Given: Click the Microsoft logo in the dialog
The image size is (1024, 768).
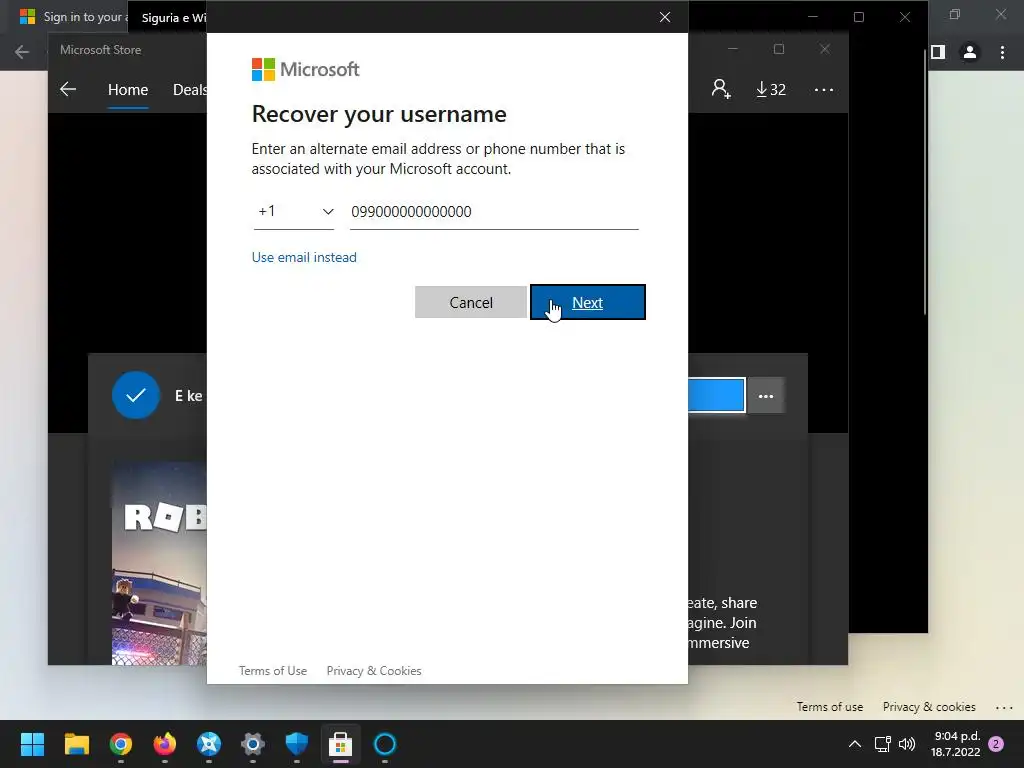Looking at the screenshot, I should tap(306, 69).
